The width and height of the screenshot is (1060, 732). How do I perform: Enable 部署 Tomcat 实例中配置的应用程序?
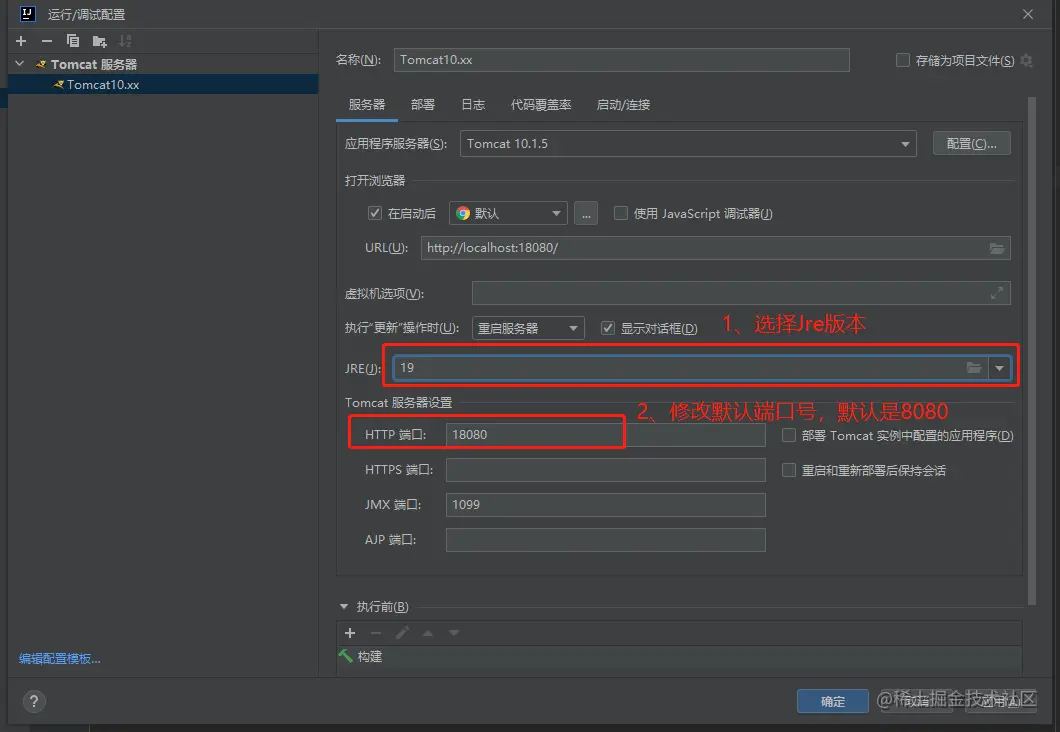pos(788,435)
